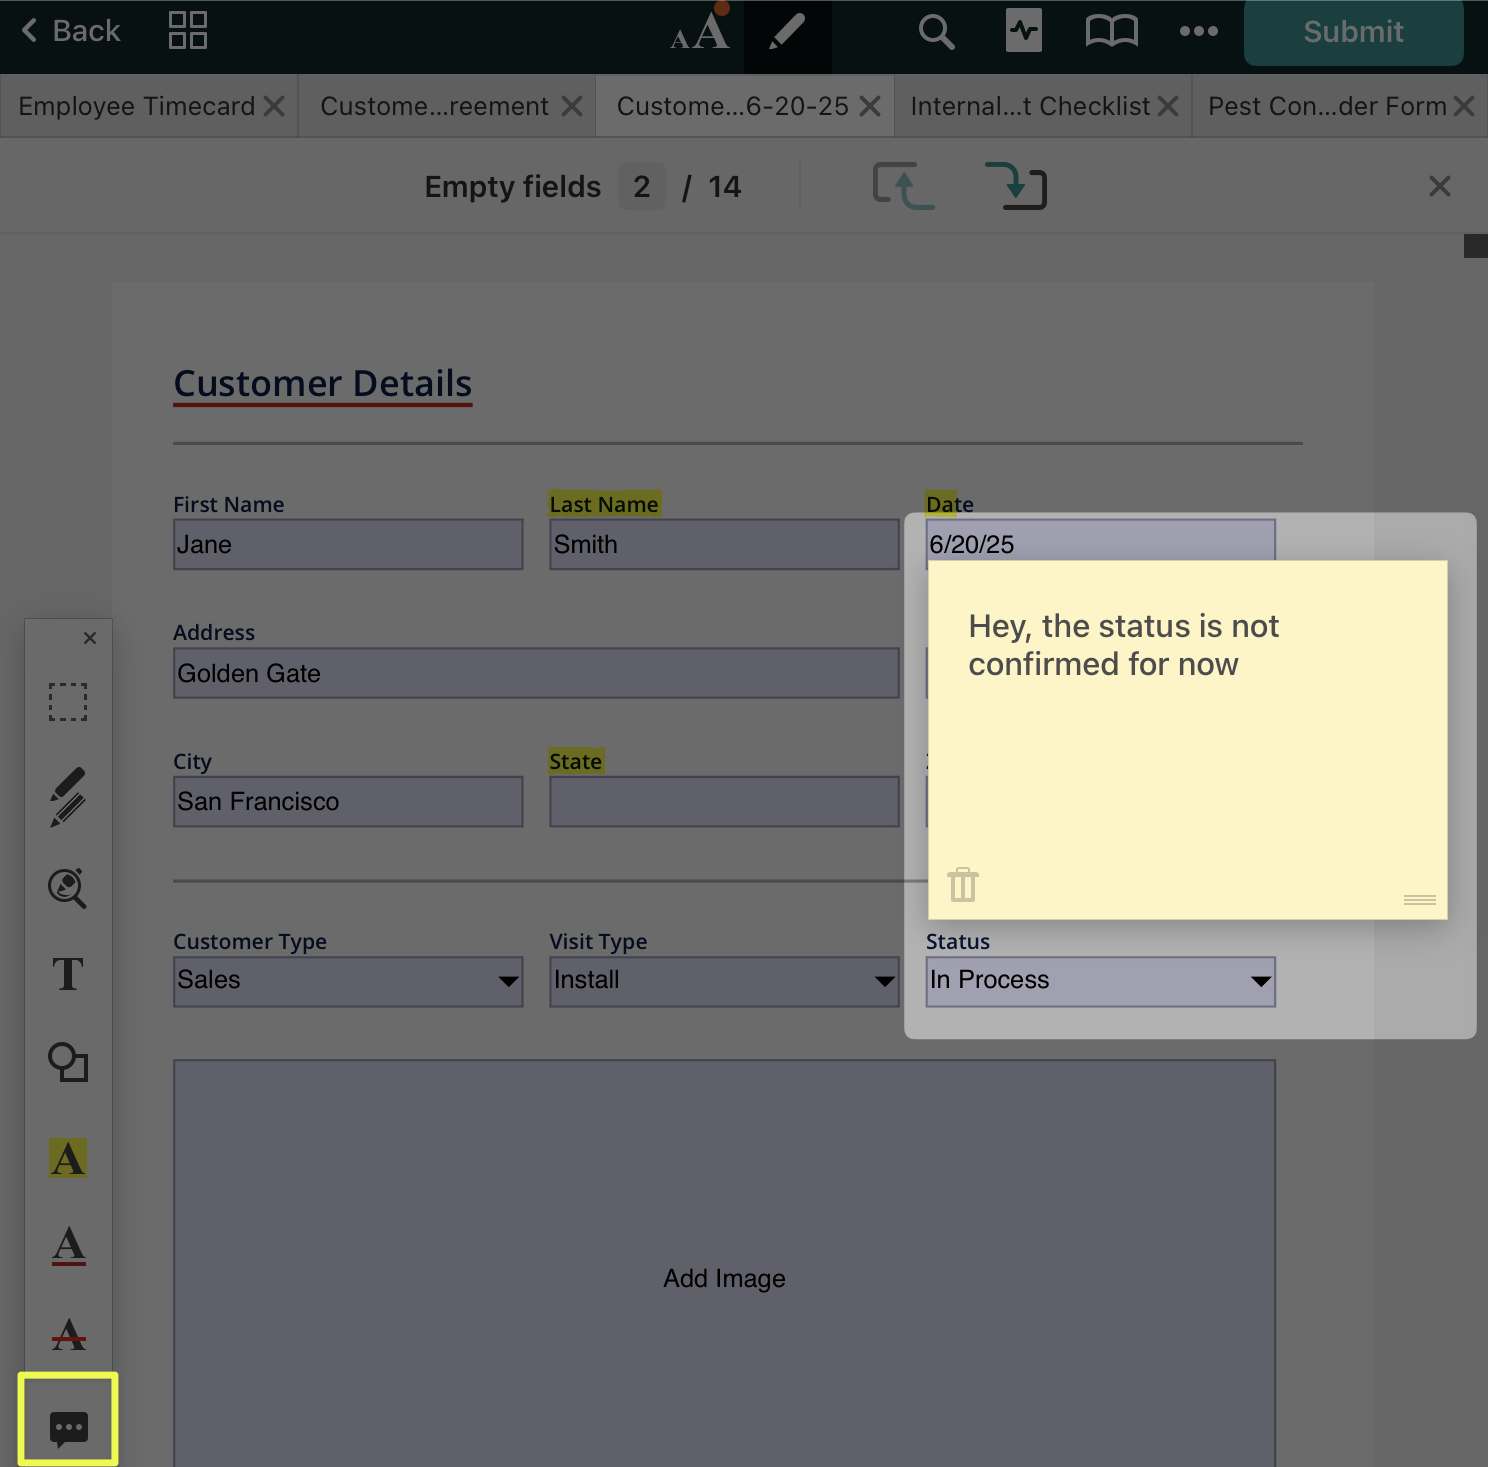Switch to the Pest Control Order Form tab
Screen dimensions: 1488x1467
[1326, 106]
